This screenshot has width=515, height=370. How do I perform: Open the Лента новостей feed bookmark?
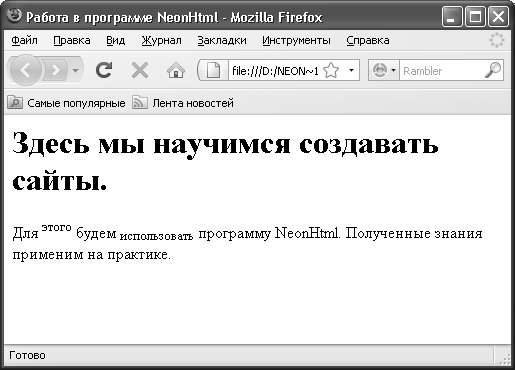coord(183,103)
